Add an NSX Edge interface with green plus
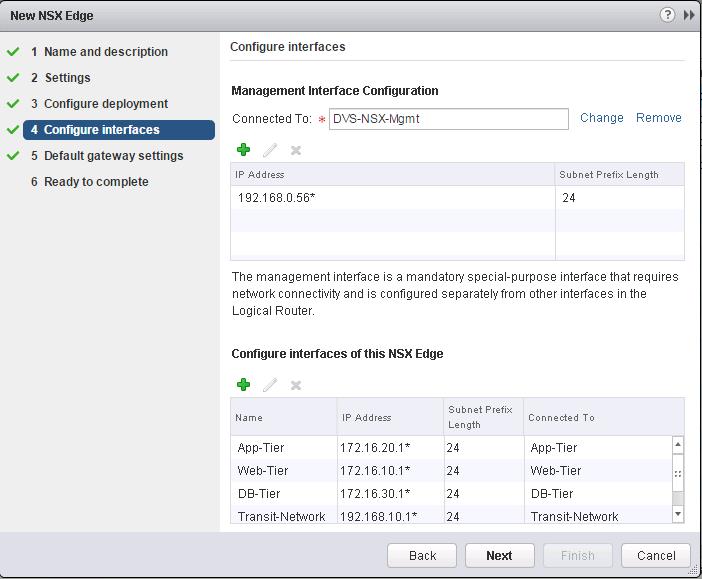702x579 pixels. point(244,384)
